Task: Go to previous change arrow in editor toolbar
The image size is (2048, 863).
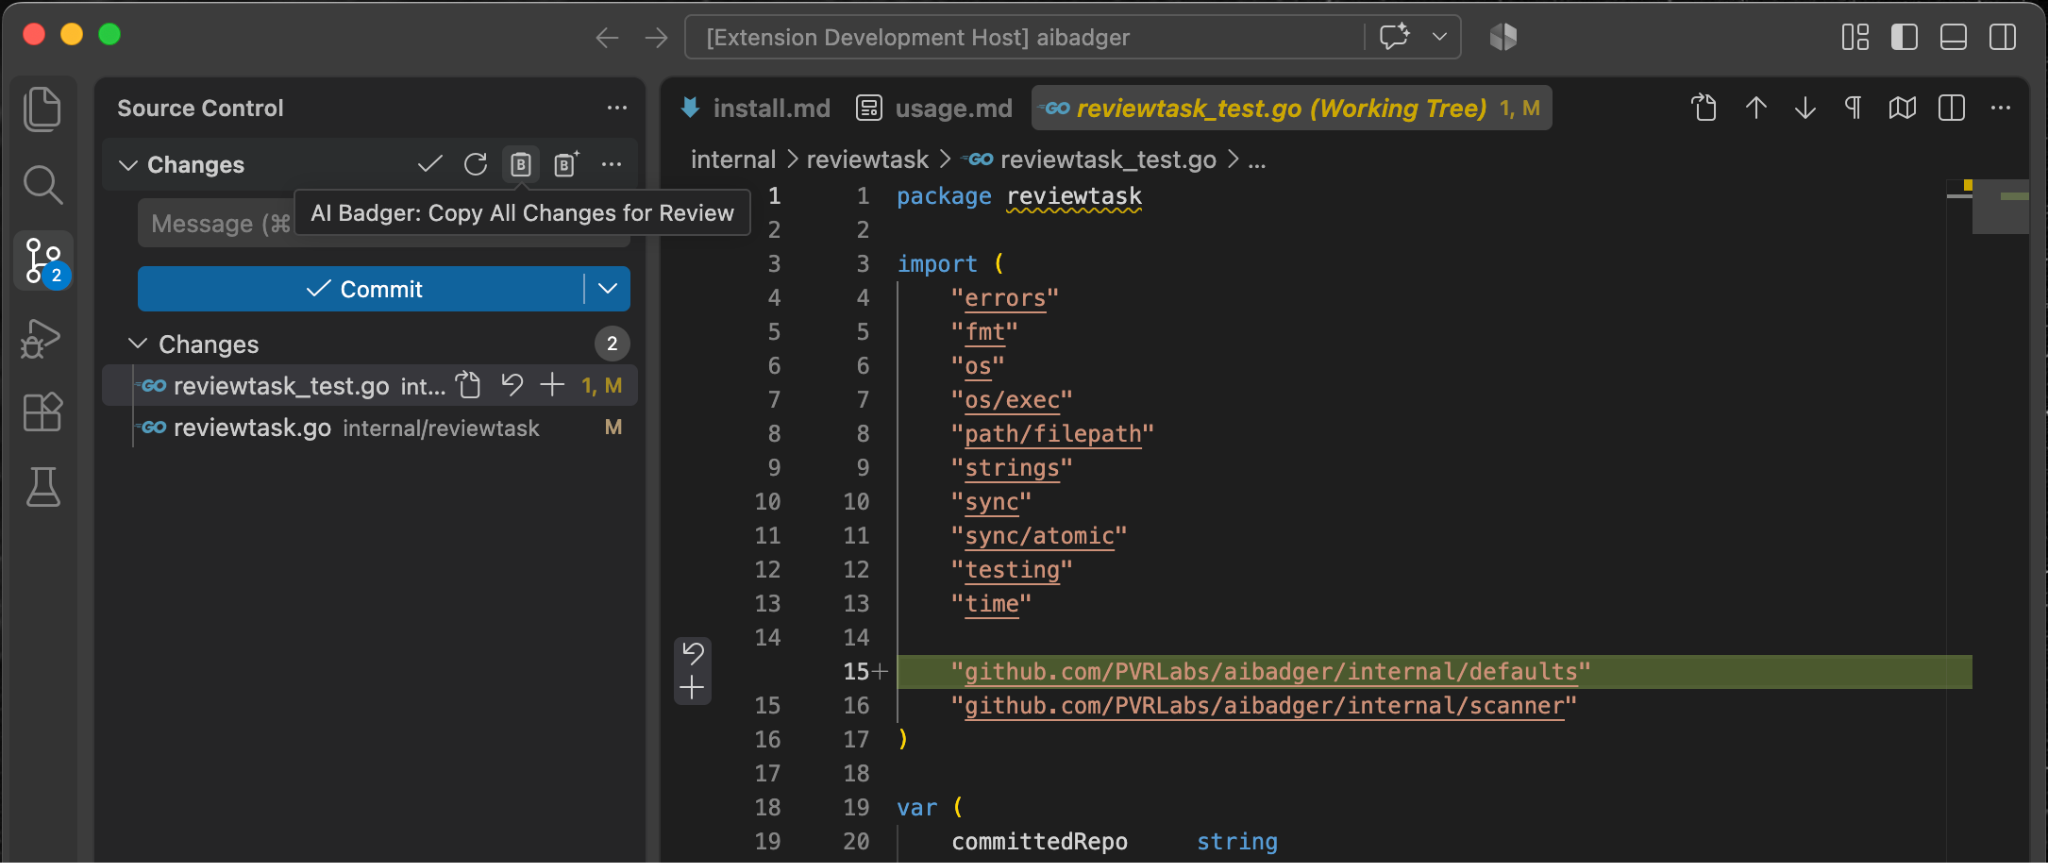Action: (1756, 107)
